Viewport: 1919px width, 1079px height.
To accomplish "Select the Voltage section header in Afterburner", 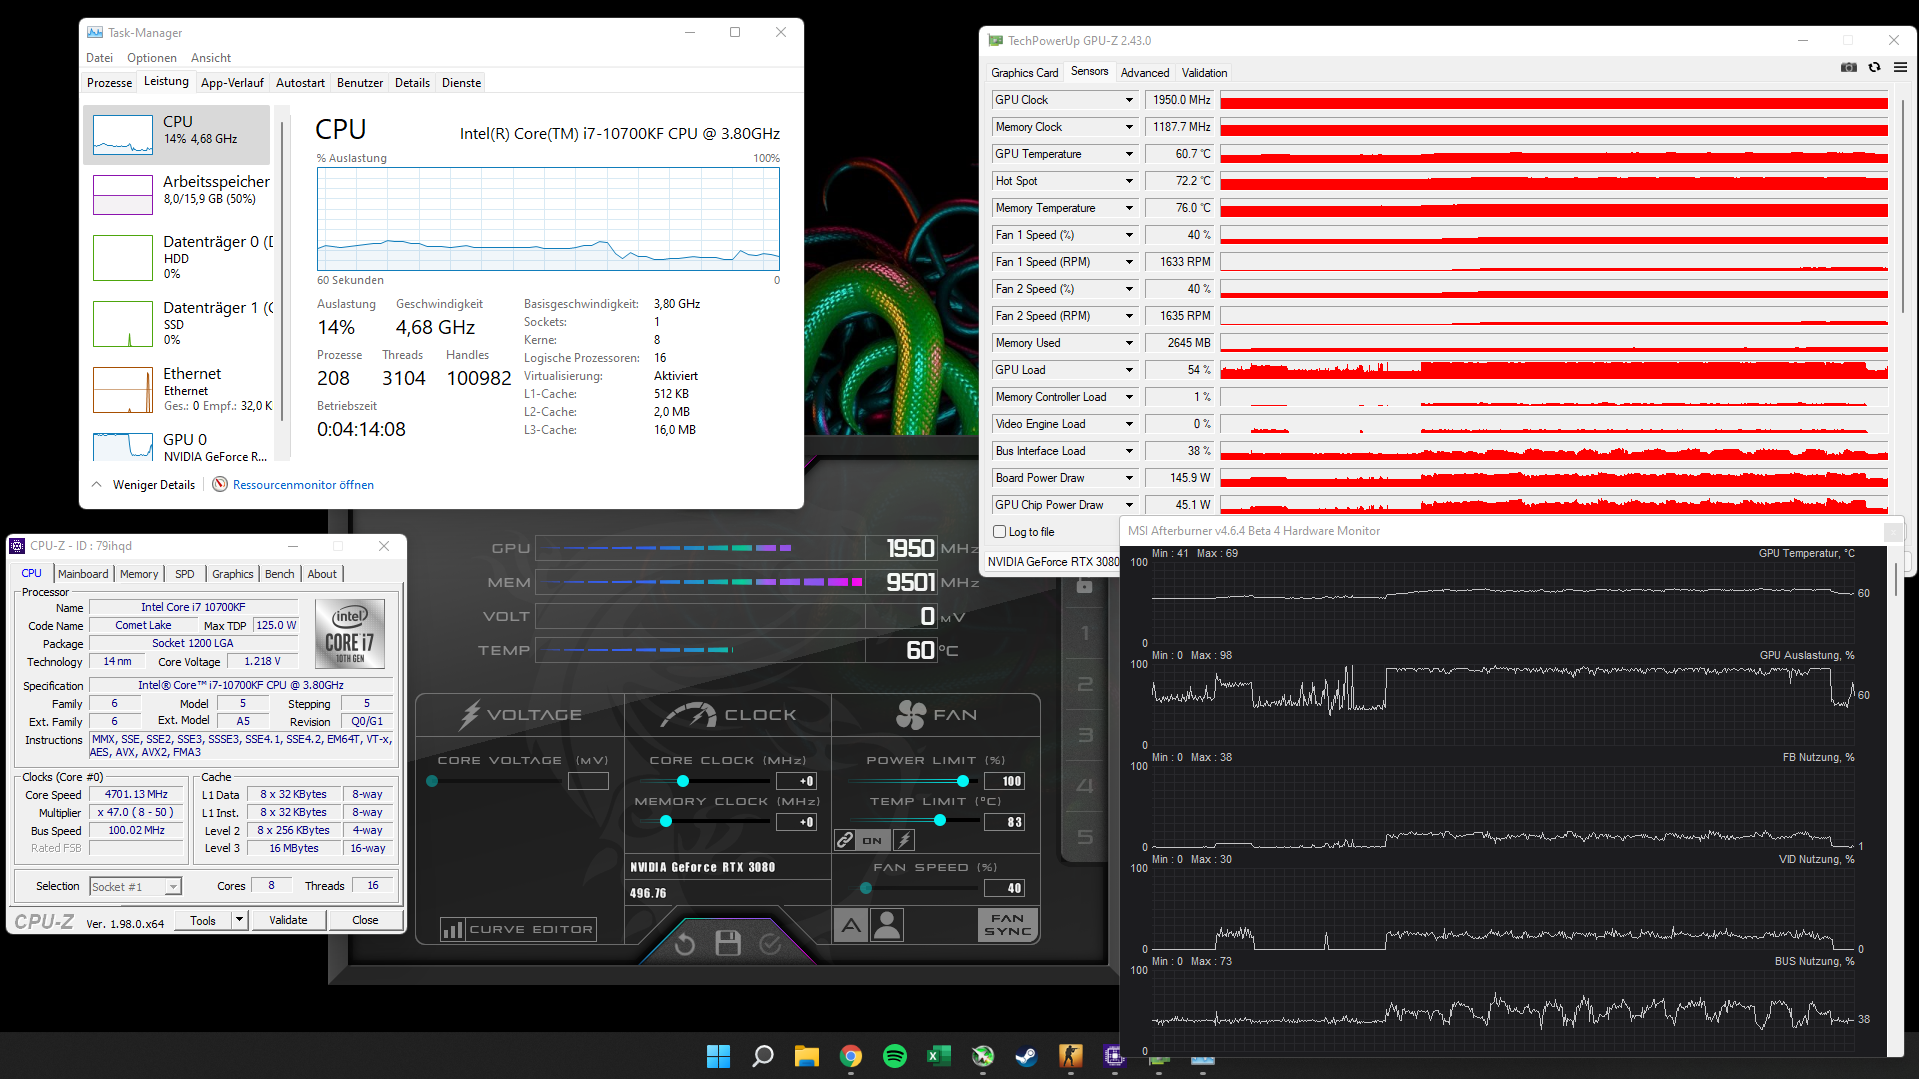I will (521, 715).
